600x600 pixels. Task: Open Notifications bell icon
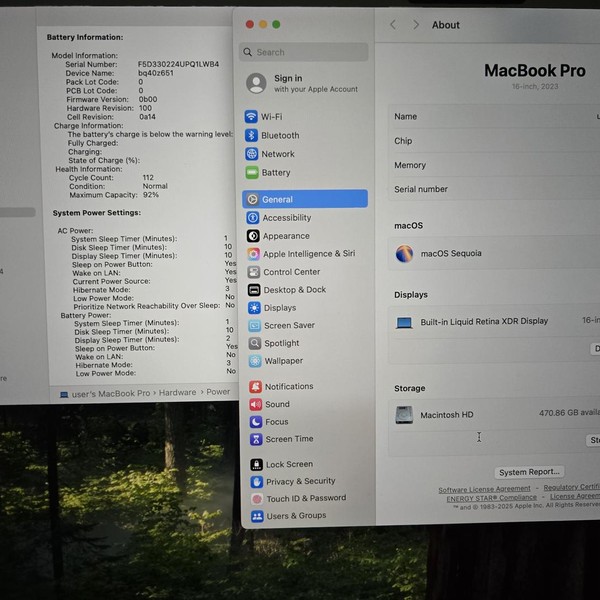[255, 386]
